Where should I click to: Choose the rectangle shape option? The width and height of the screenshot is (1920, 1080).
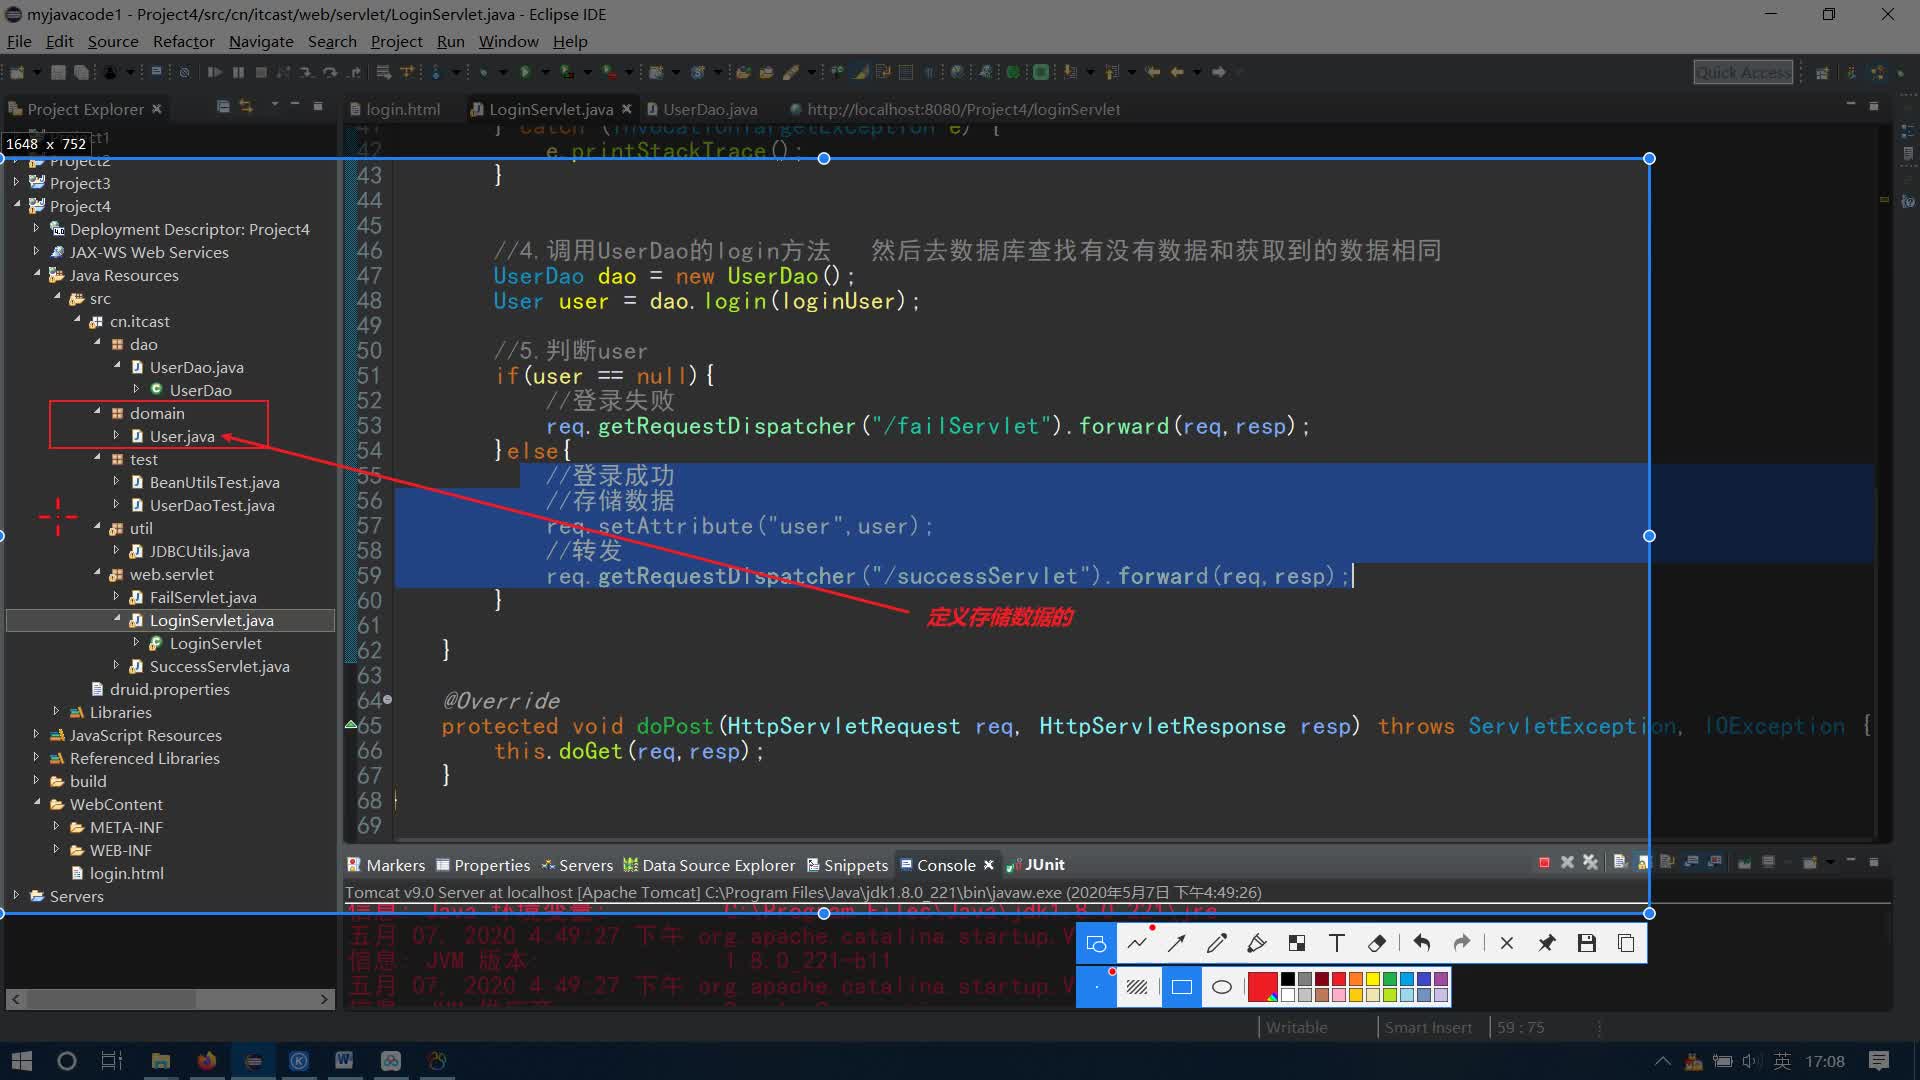pyautogui.click(x=1181, y=987)
